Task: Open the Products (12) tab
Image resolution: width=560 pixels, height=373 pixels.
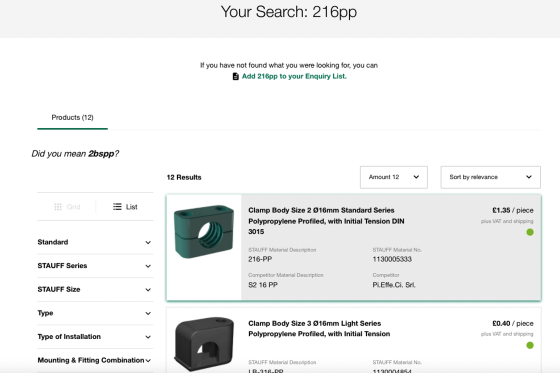Action: pos(72,118)
